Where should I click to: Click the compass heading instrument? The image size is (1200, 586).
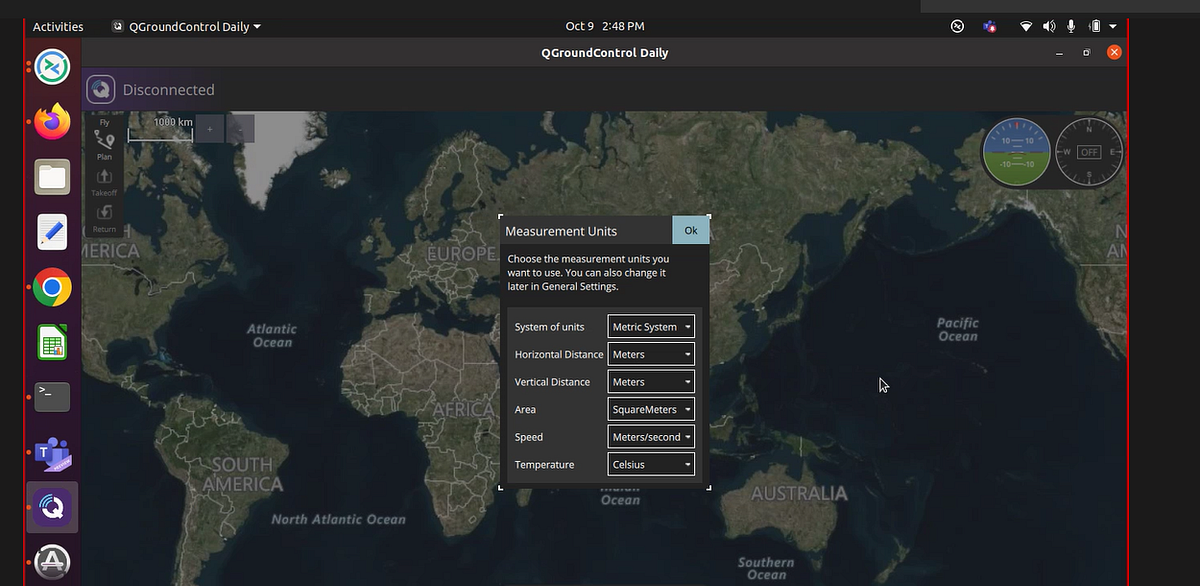[1090, 152]
